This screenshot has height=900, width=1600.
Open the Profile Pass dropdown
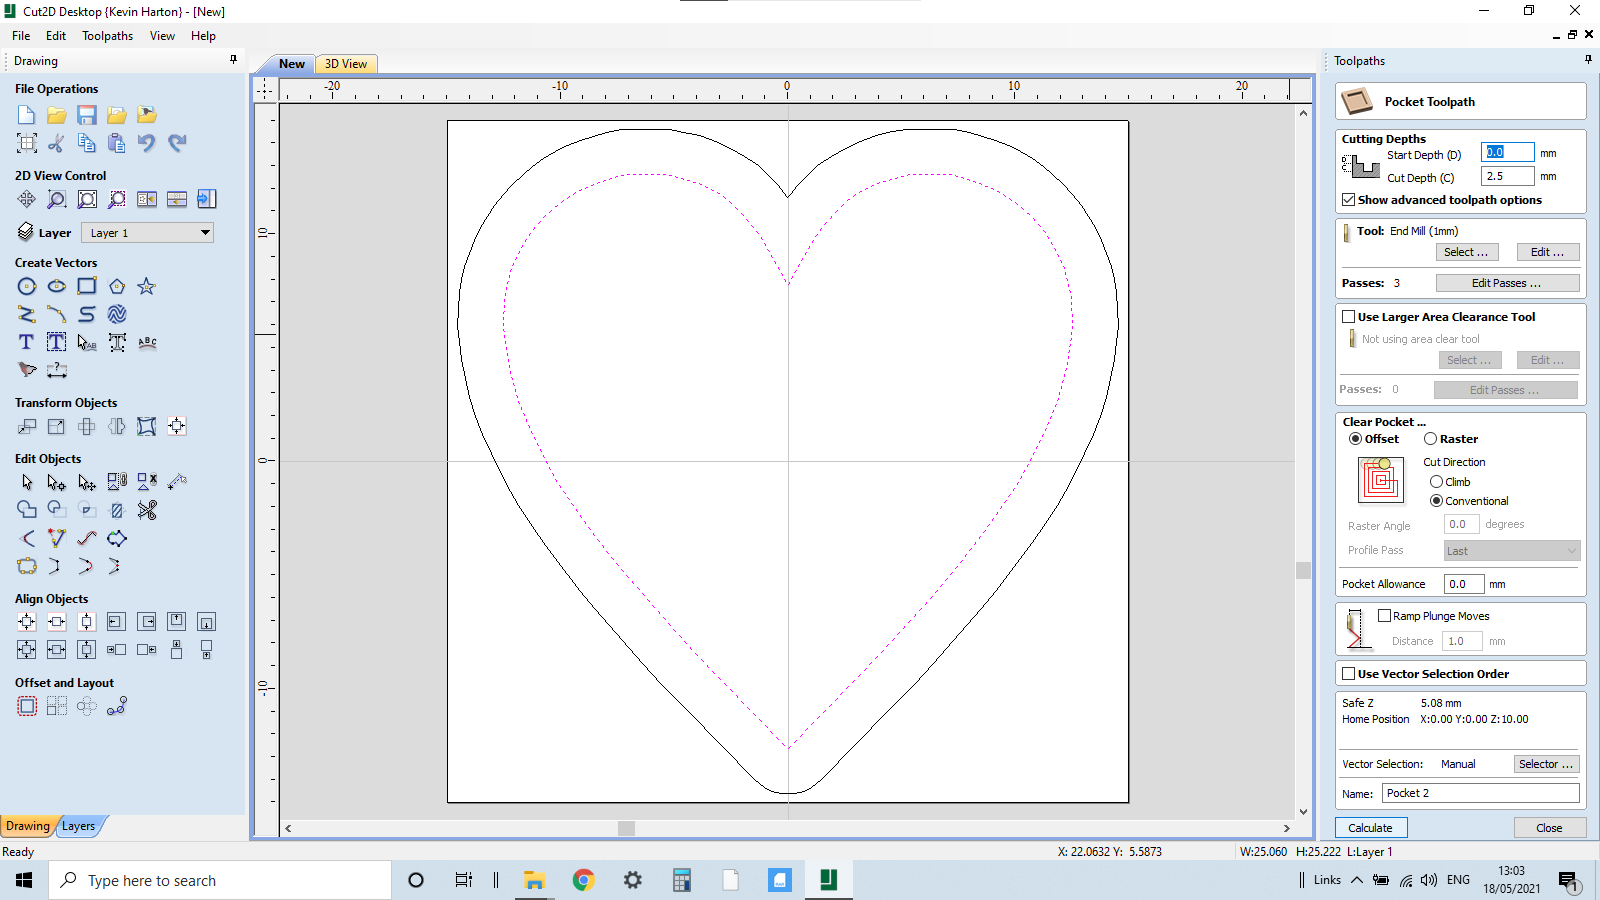point(1512,551)
